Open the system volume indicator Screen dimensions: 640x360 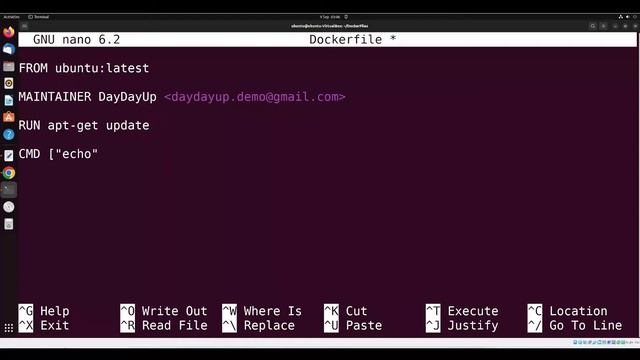628,17
